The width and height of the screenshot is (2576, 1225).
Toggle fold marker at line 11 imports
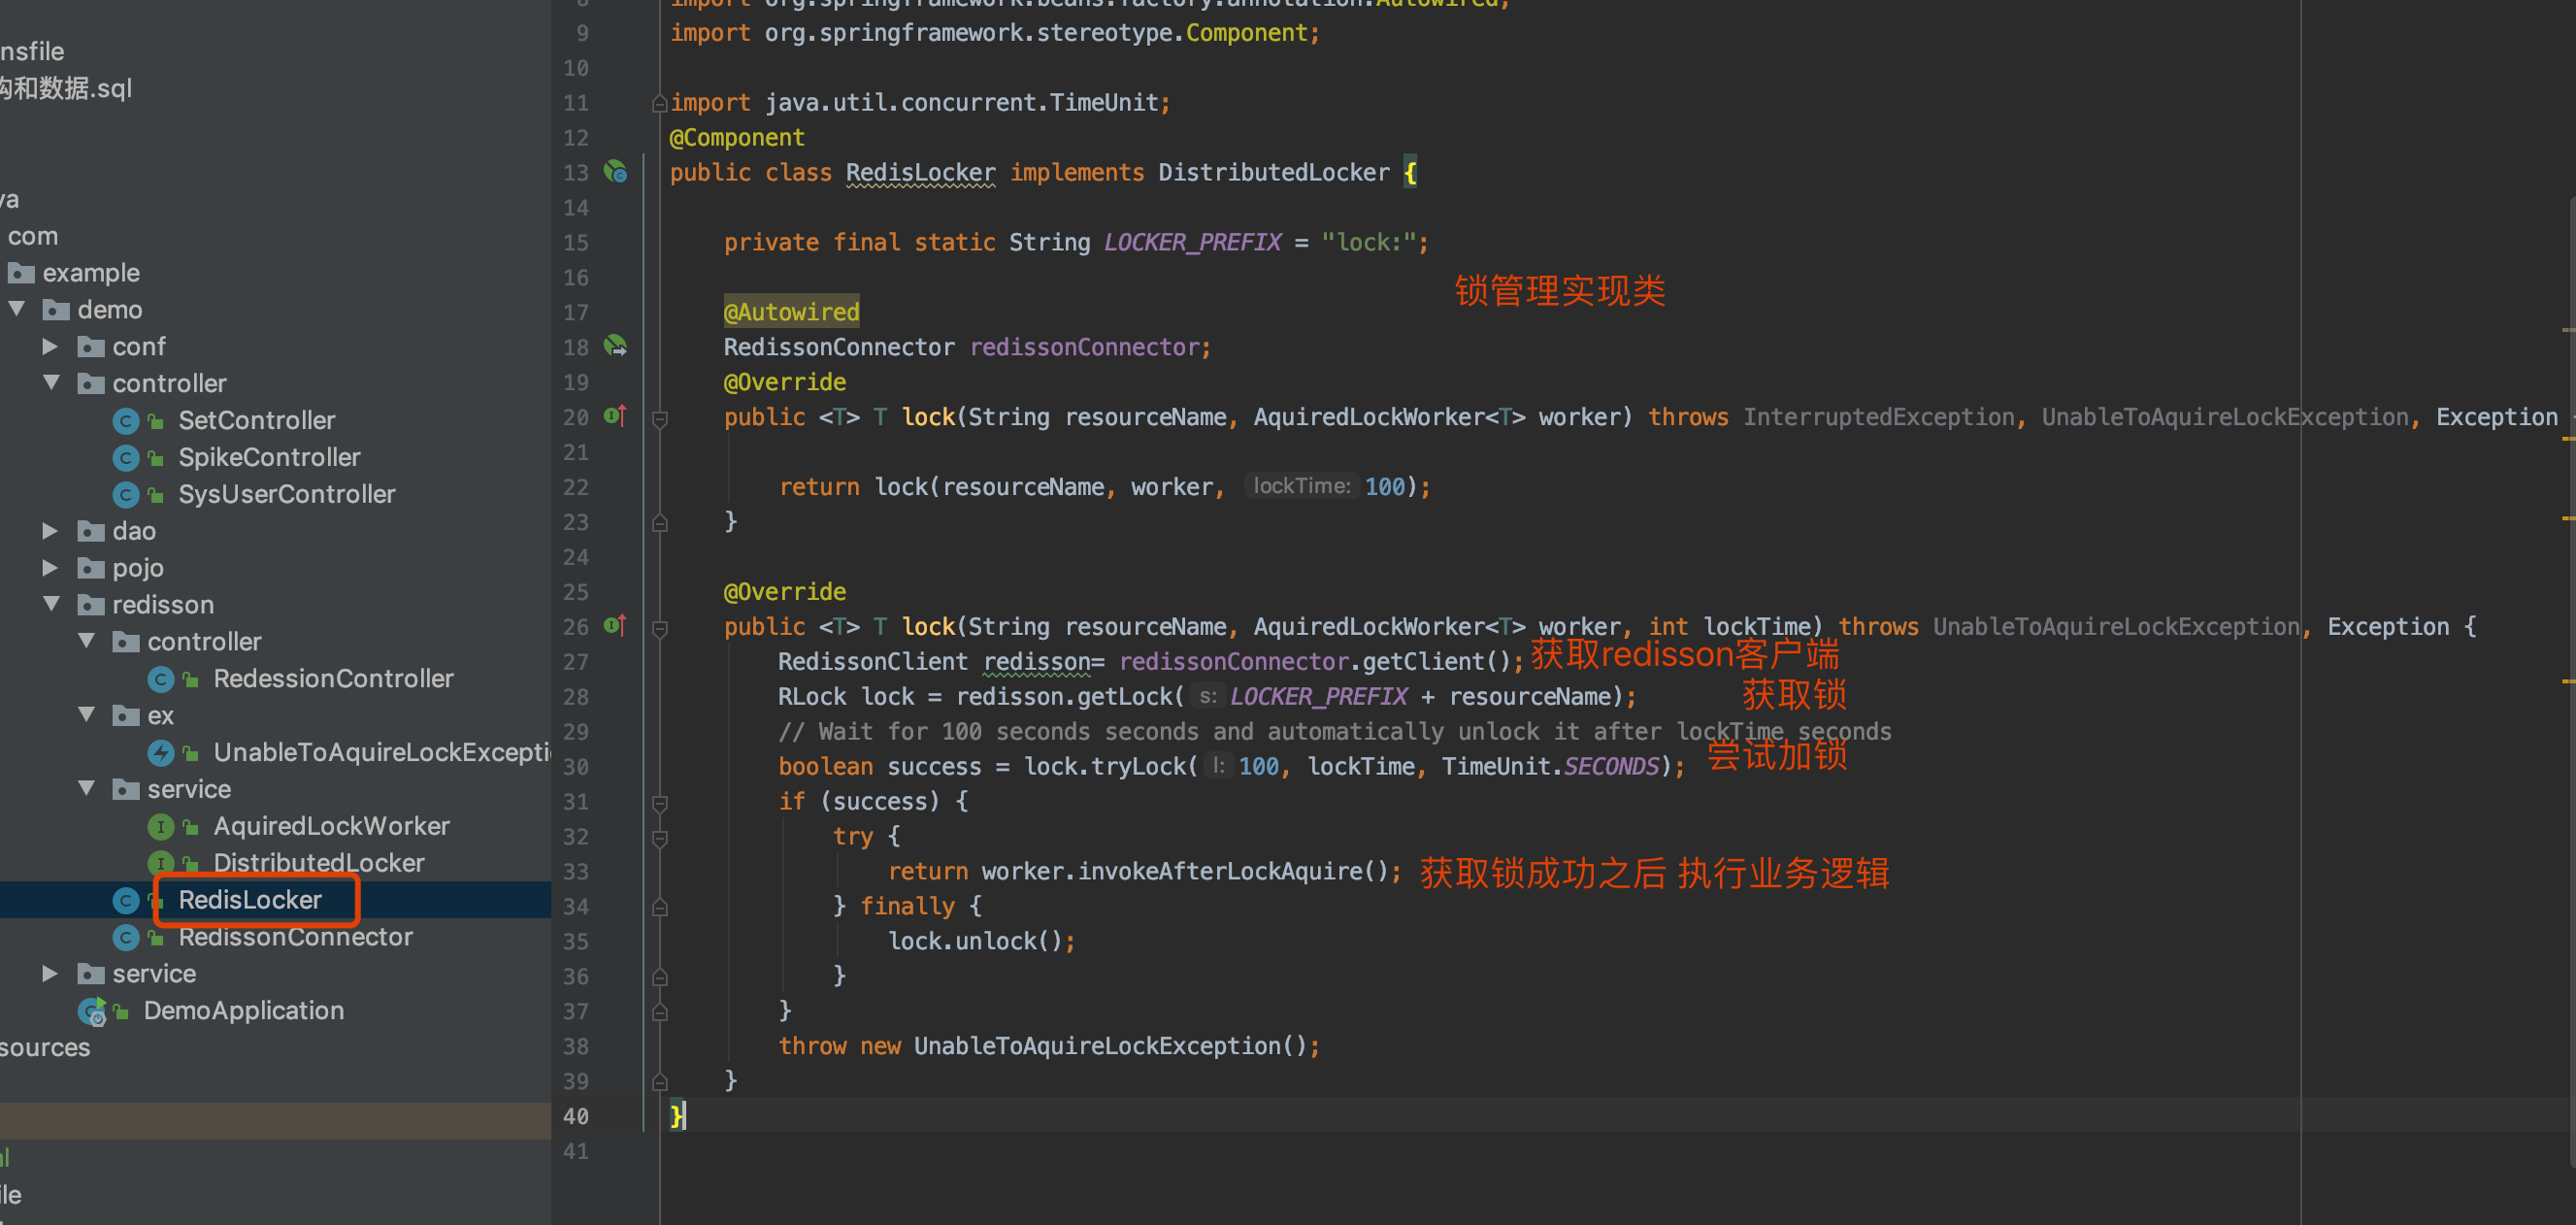pyautogui.click(x=659, y=103)
